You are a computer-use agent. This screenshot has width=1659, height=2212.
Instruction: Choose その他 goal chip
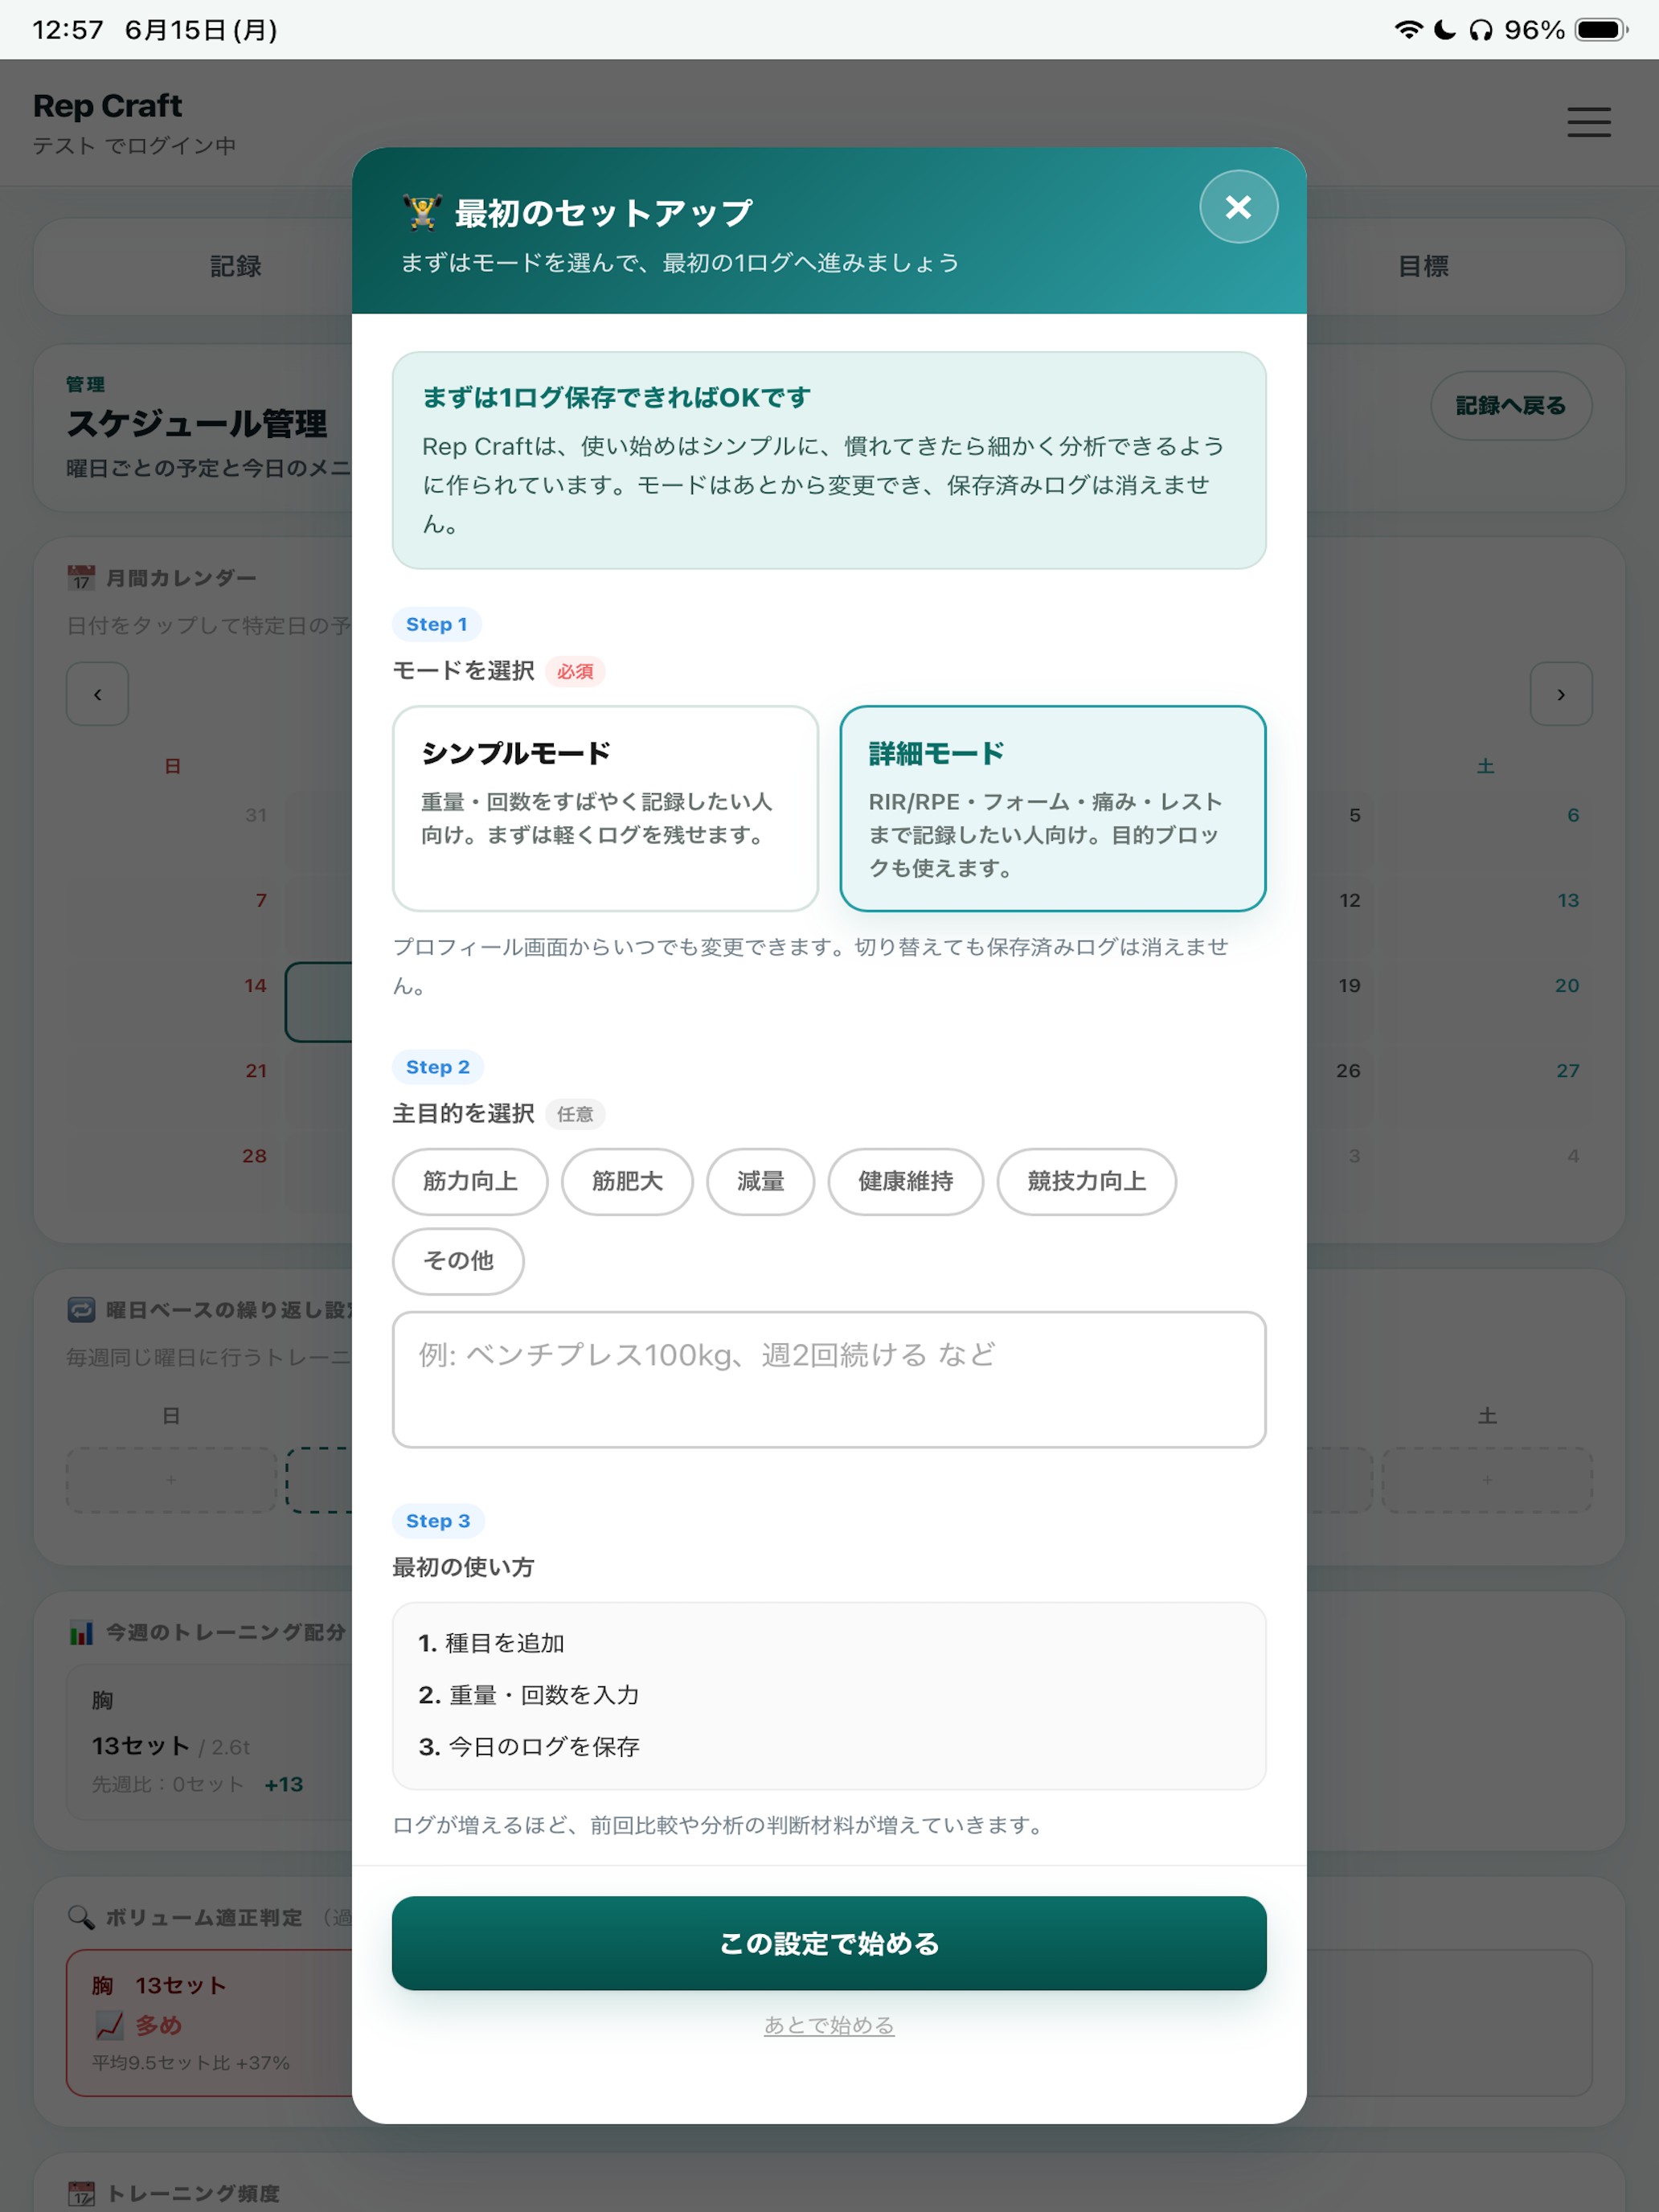click(x=458, y=1261)
